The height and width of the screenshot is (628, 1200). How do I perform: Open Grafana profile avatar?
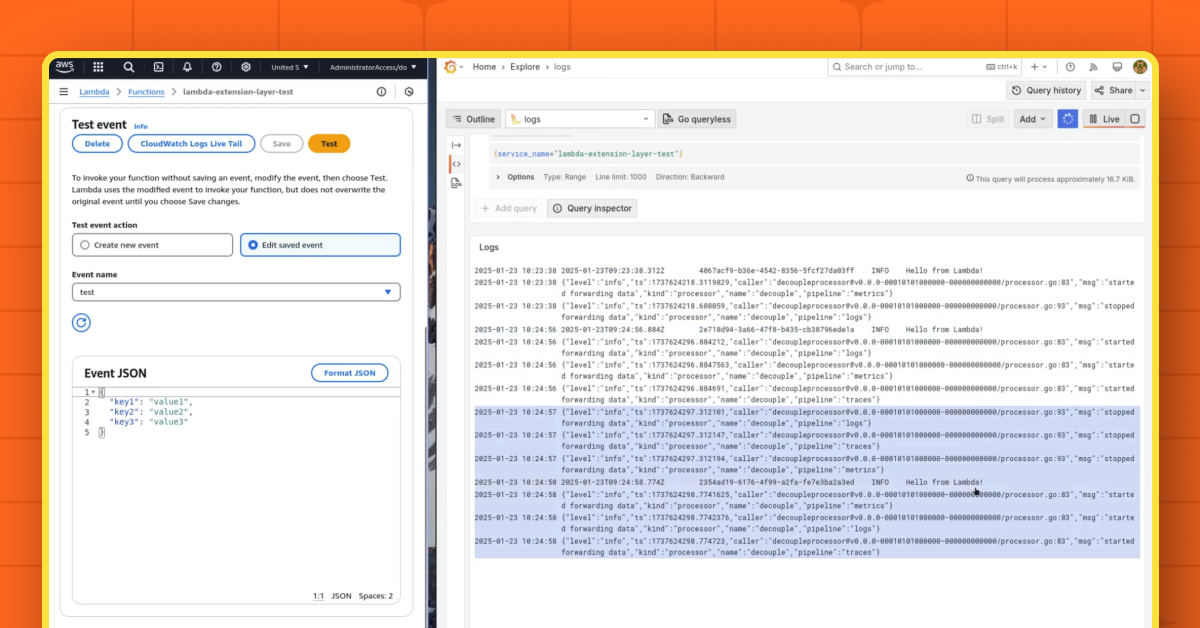1141,67
